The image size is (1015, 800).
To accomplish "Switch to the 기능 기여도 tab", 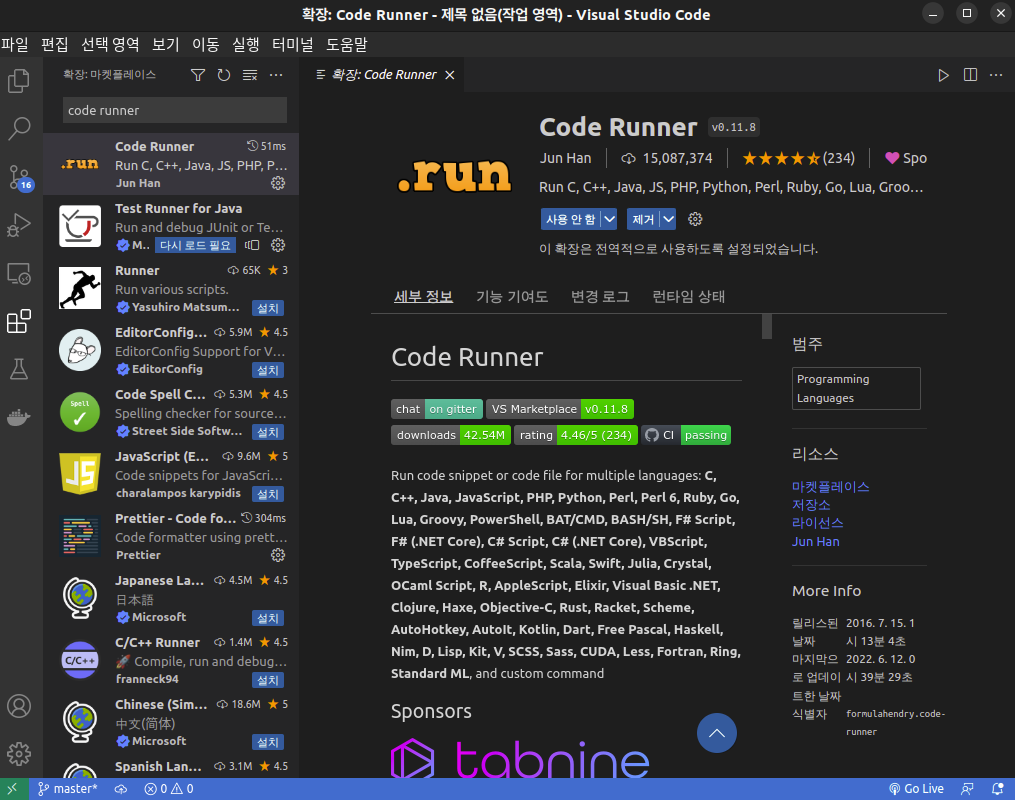I will point(512,296).
